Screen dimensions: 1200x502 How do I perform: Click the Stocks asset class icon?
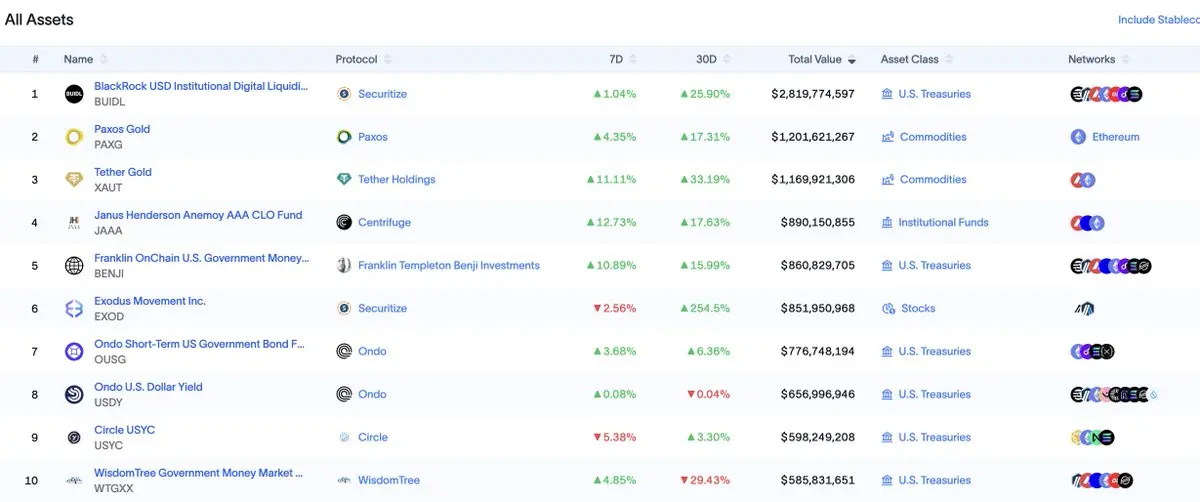[x=888, y=309]
